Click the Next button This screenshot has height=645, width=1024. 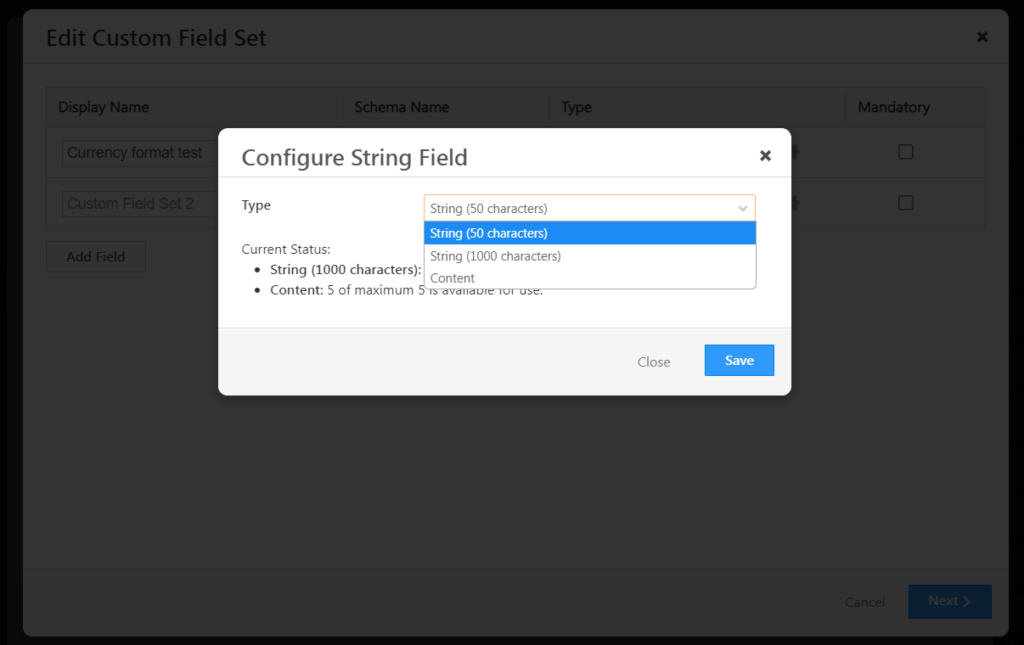[x=950, y=601]
